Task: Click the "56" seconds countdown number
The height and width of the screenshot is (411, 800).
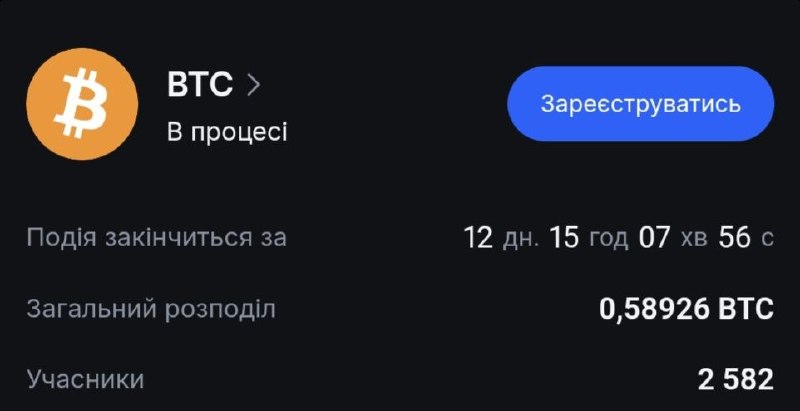Action: (735, 238)
